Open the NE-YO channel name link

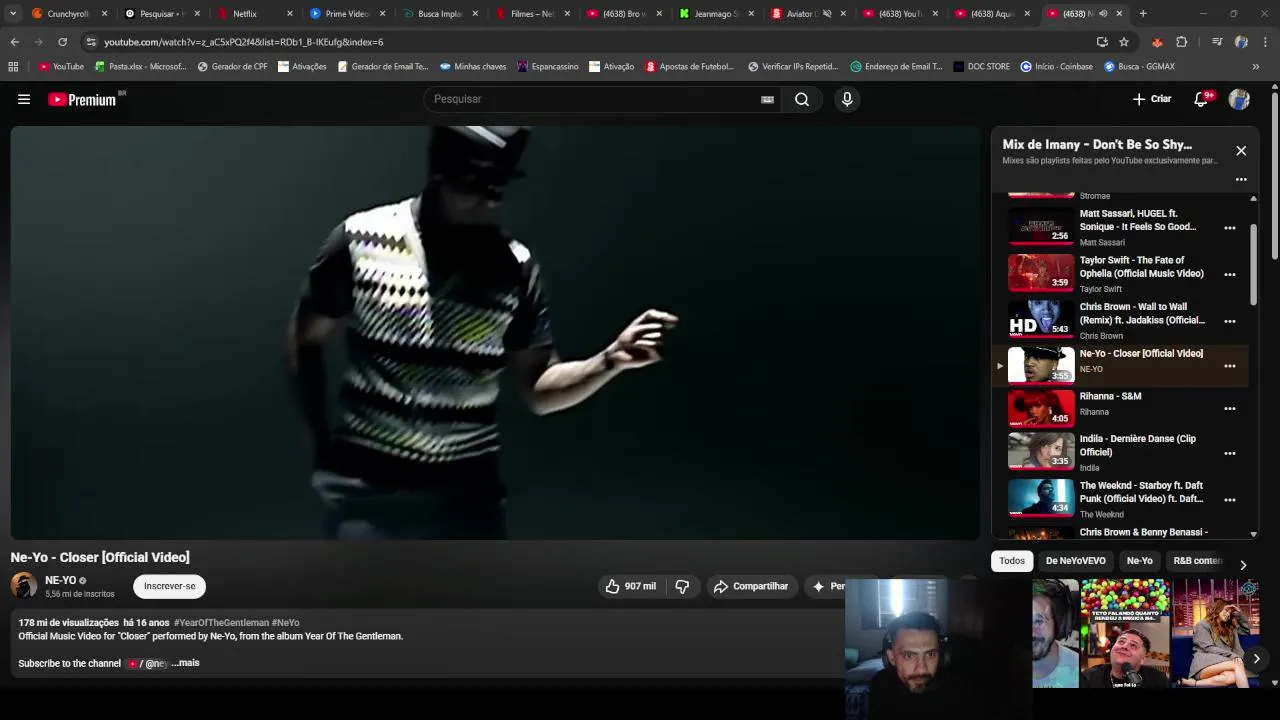[60, 580]
